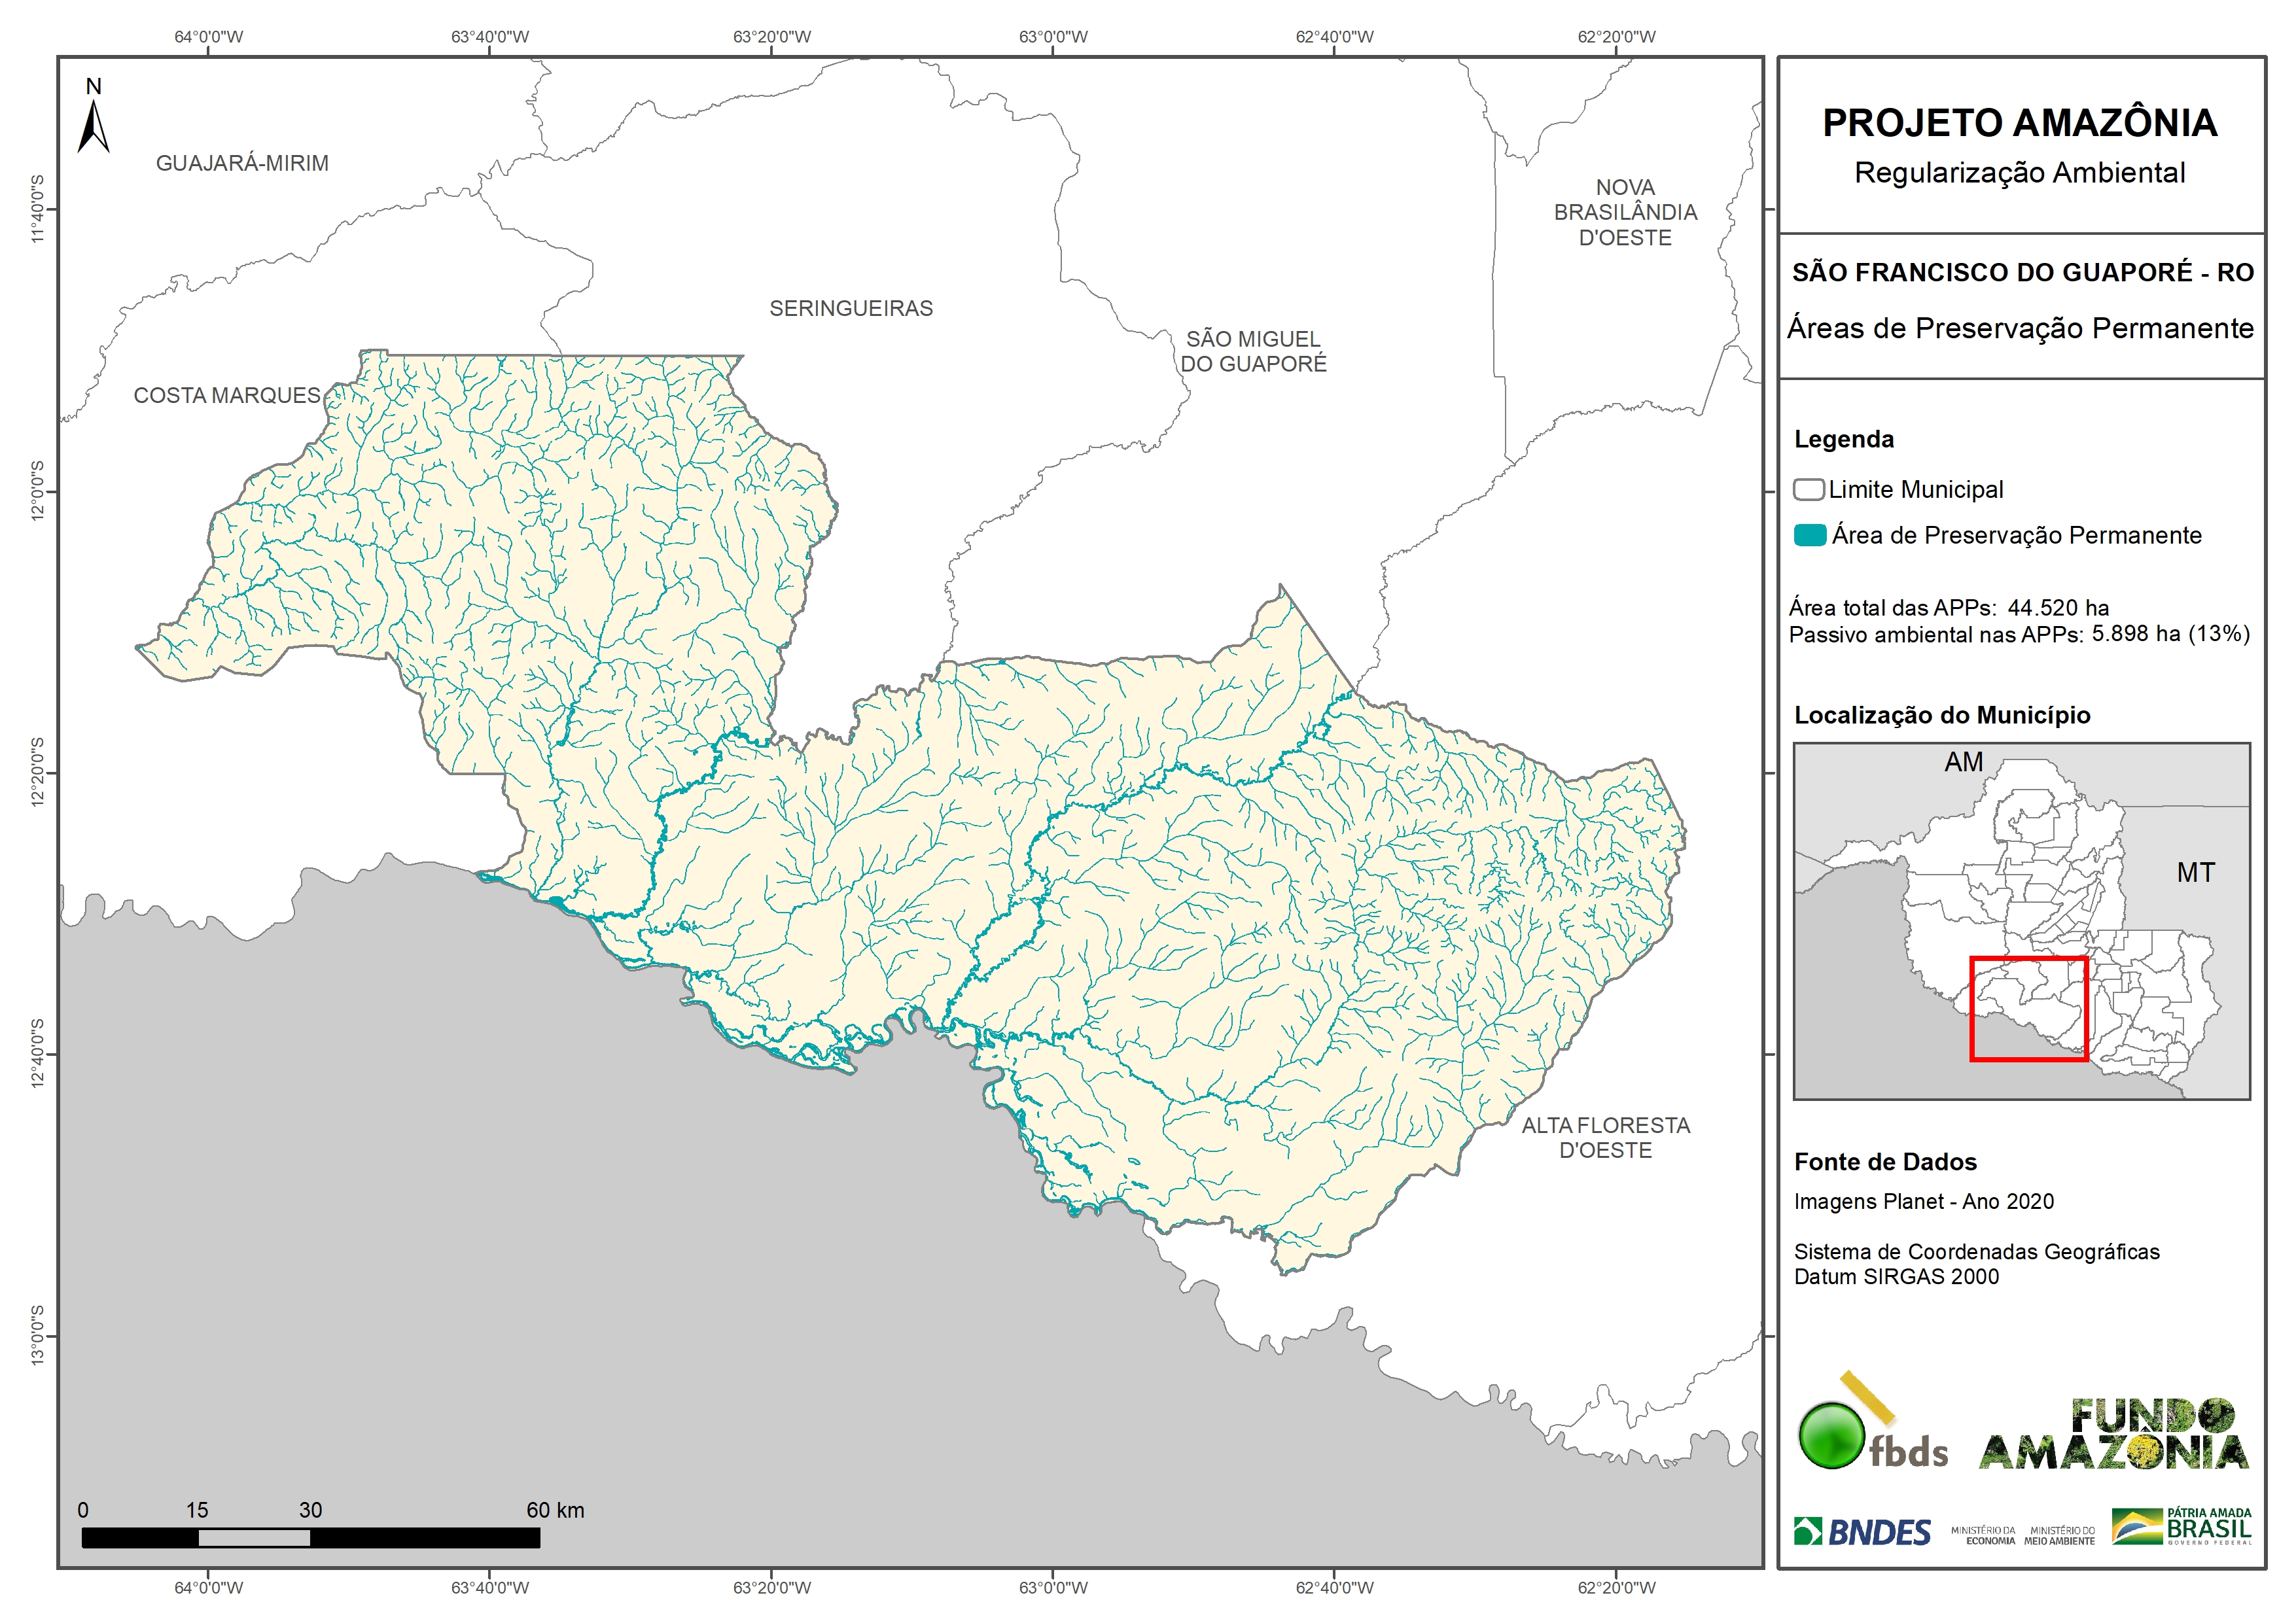
Task: Click the BNDES logo
Action: pyautogui.click(x=1862, y=1532)
